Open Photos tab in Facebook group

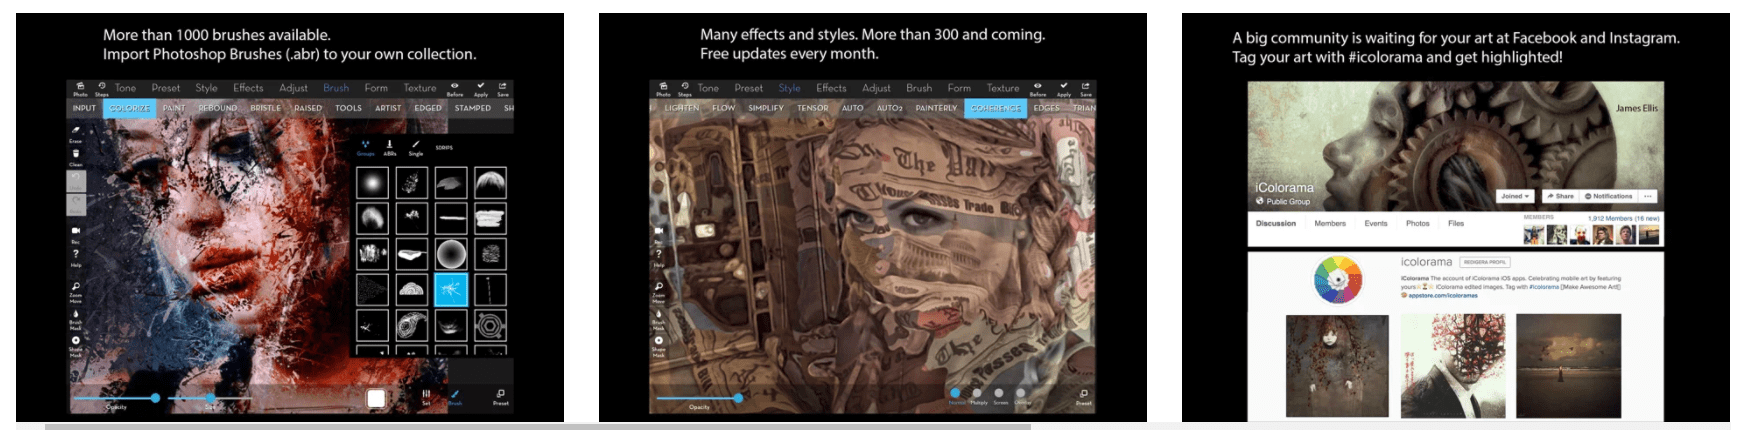click(x=1417, y=223)
